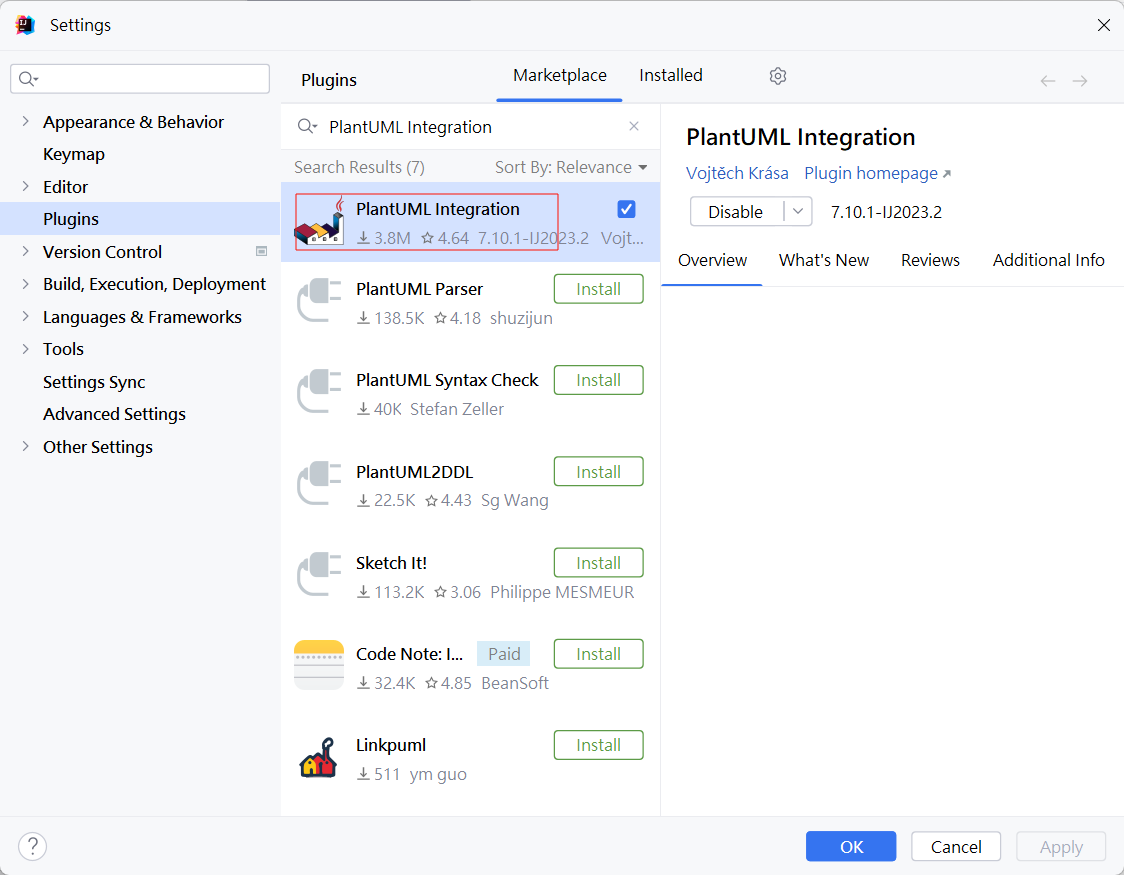This screenshot has width=1124, height=875.
Task: Click the OK button
Action: (x=851, y=846)
